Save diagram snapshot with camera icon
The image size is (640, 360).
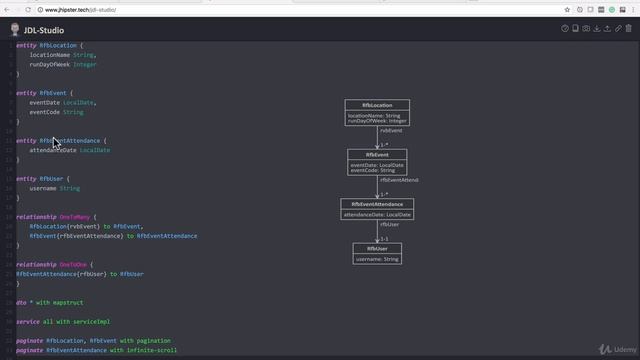(x=586, y=28)
